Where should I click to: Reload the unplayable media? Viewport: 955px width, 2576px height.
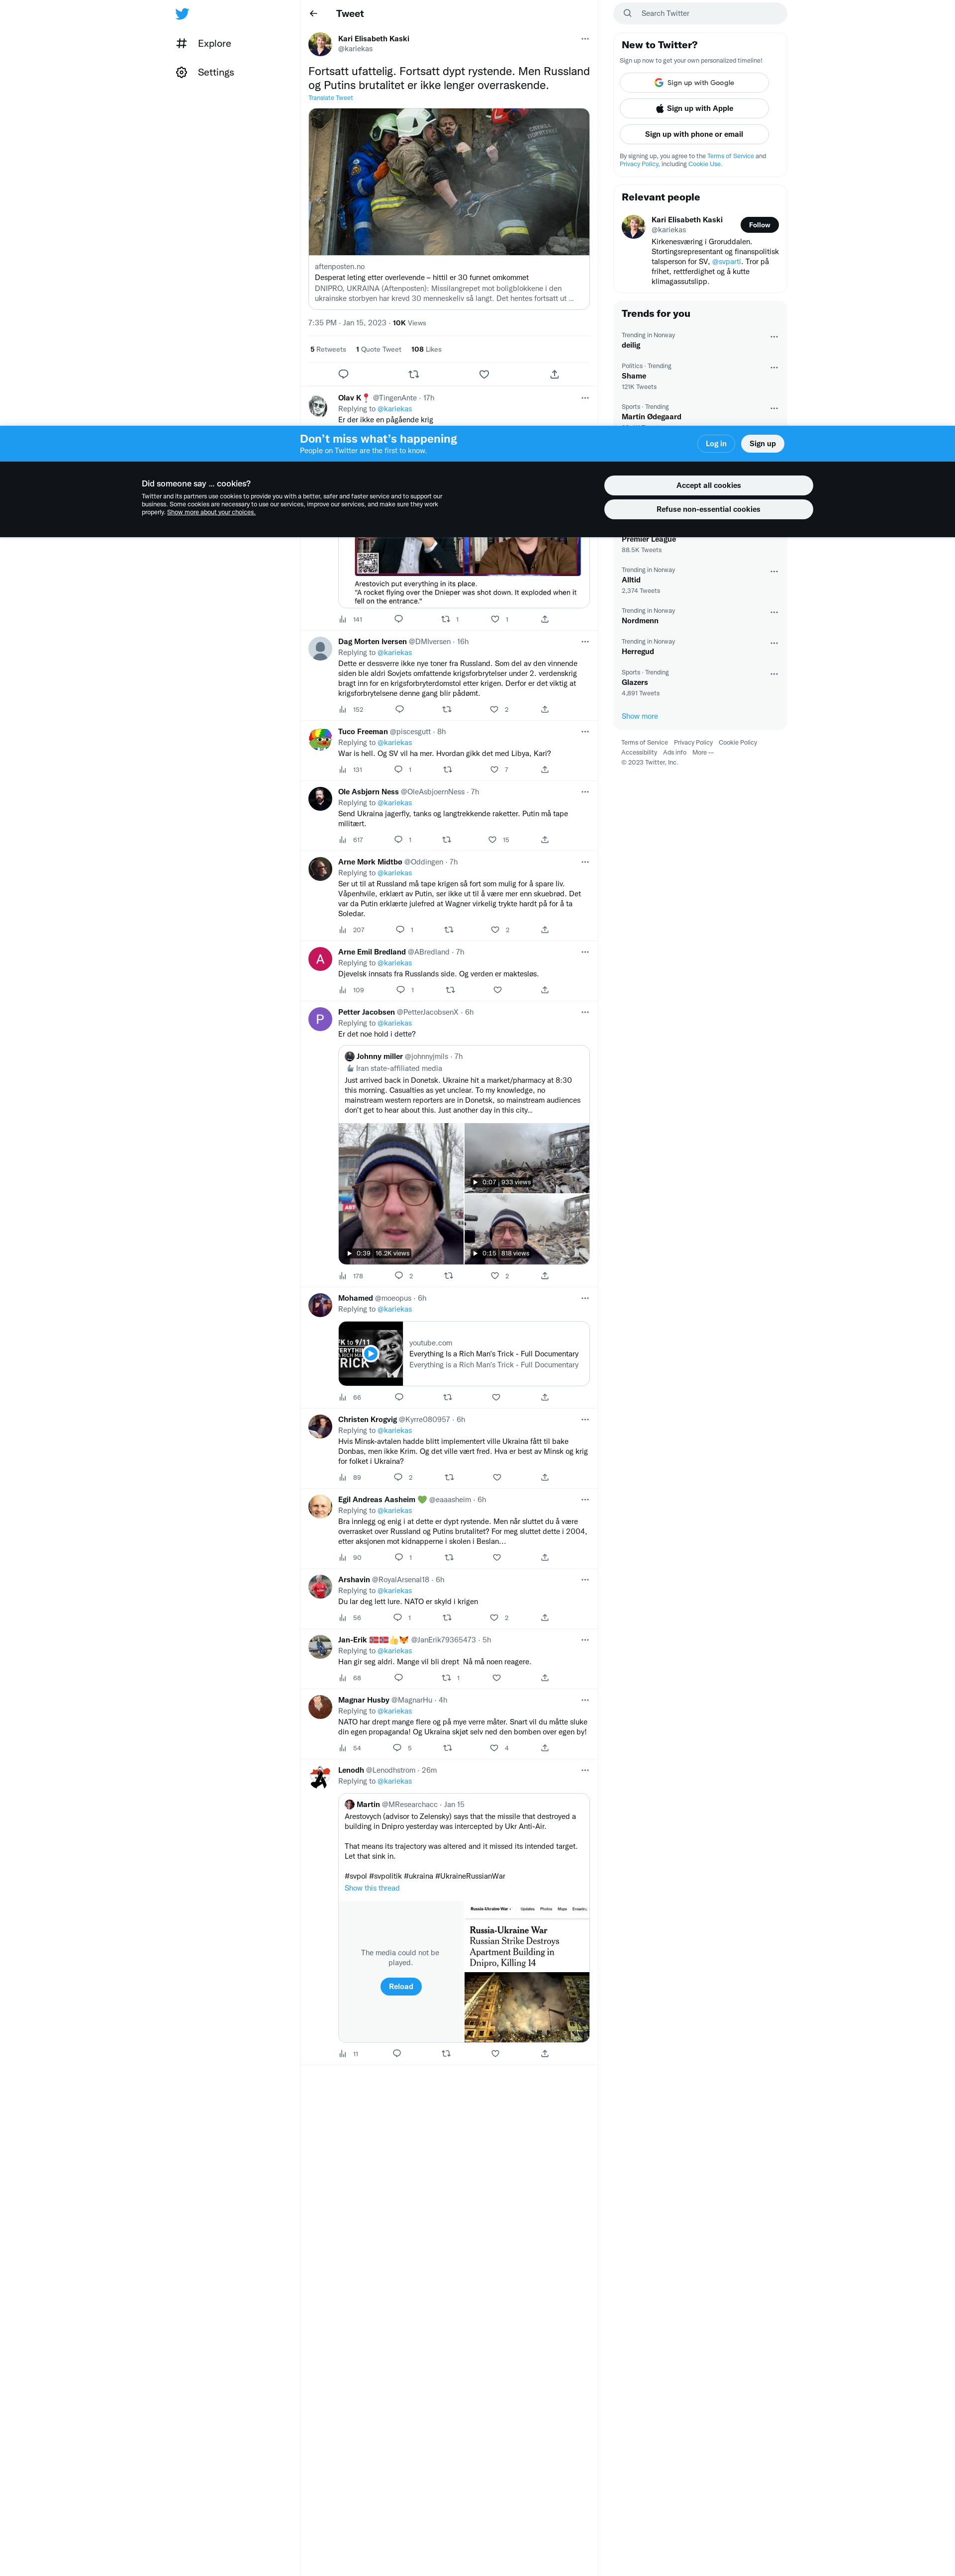click(401, 1987)
